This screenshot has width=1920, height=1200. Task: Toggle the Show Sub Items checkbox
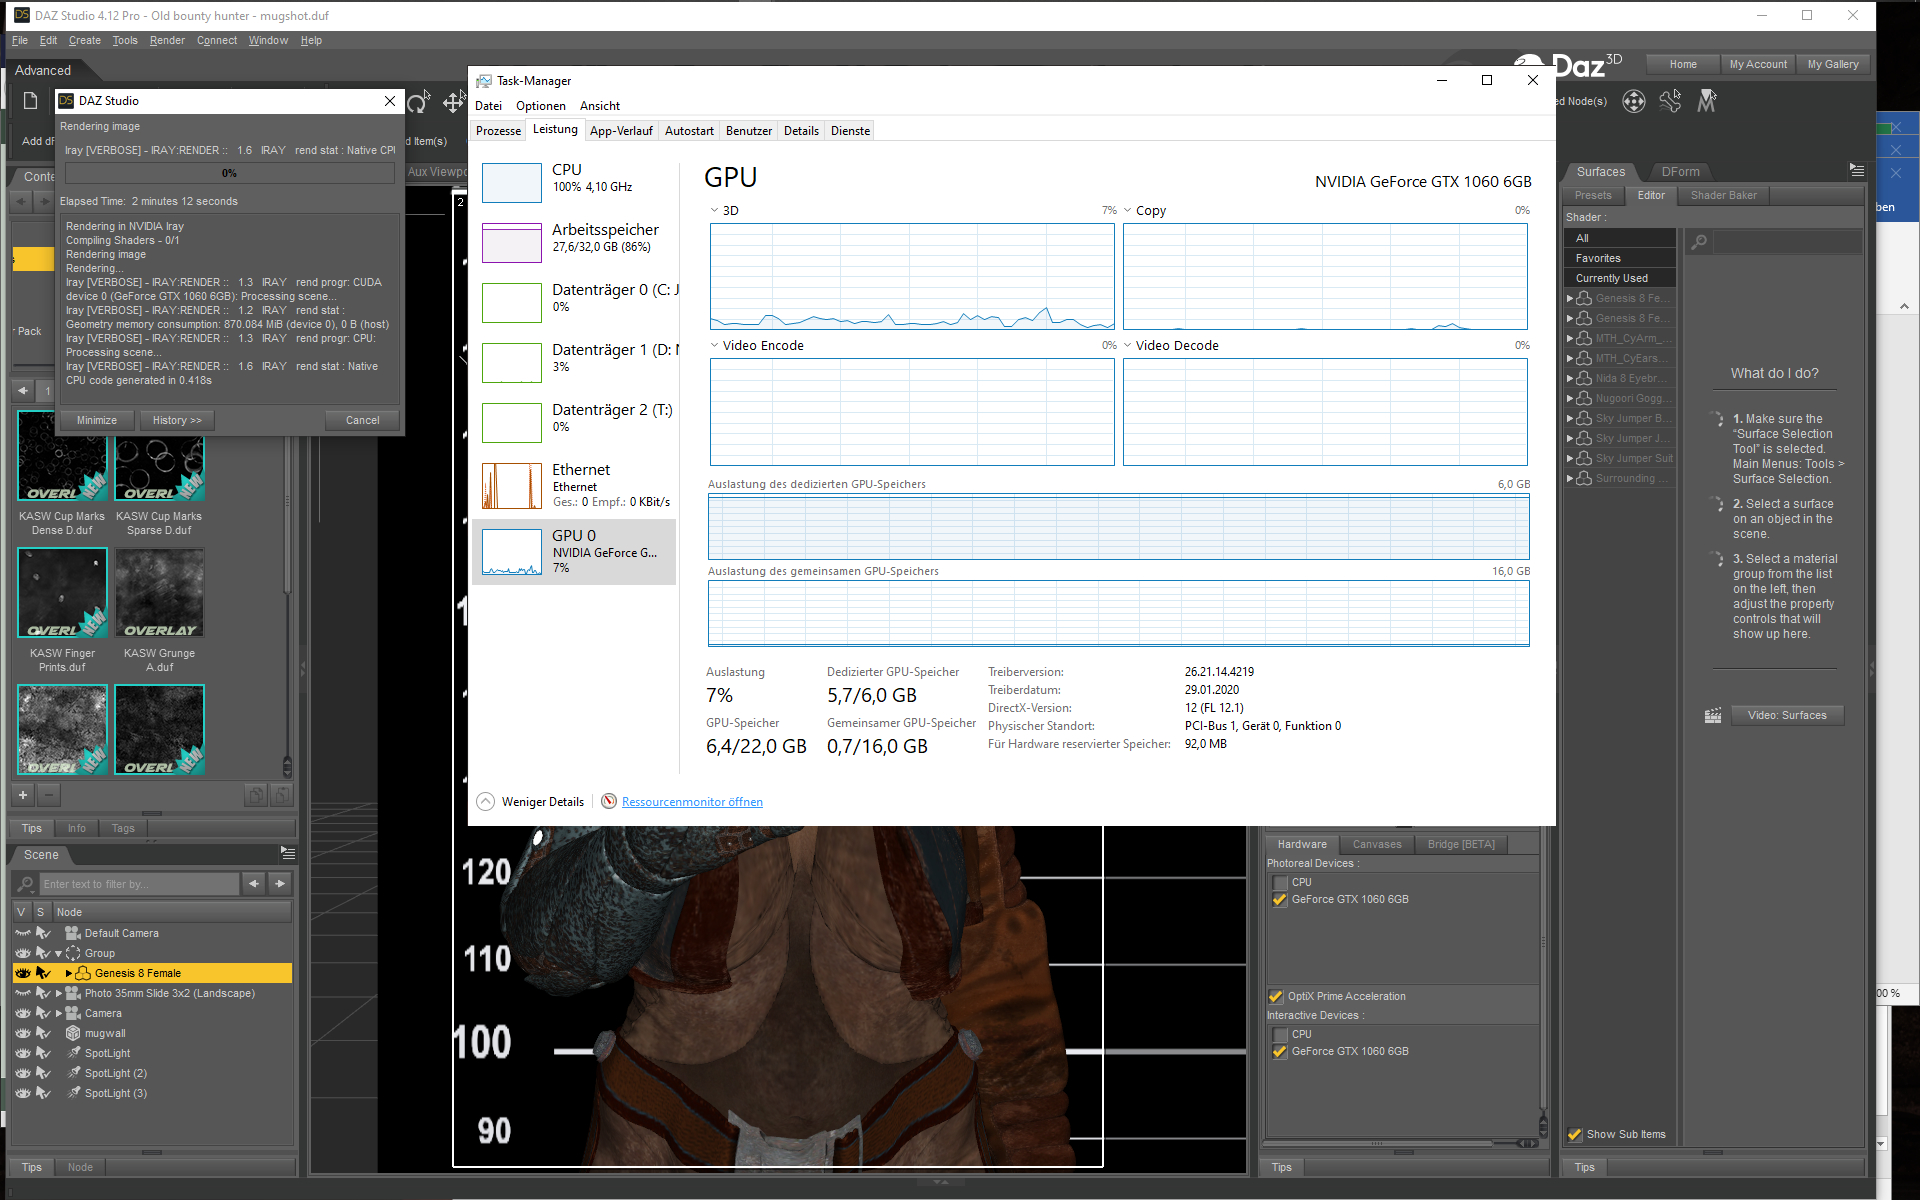(x=1575, y=1134)
